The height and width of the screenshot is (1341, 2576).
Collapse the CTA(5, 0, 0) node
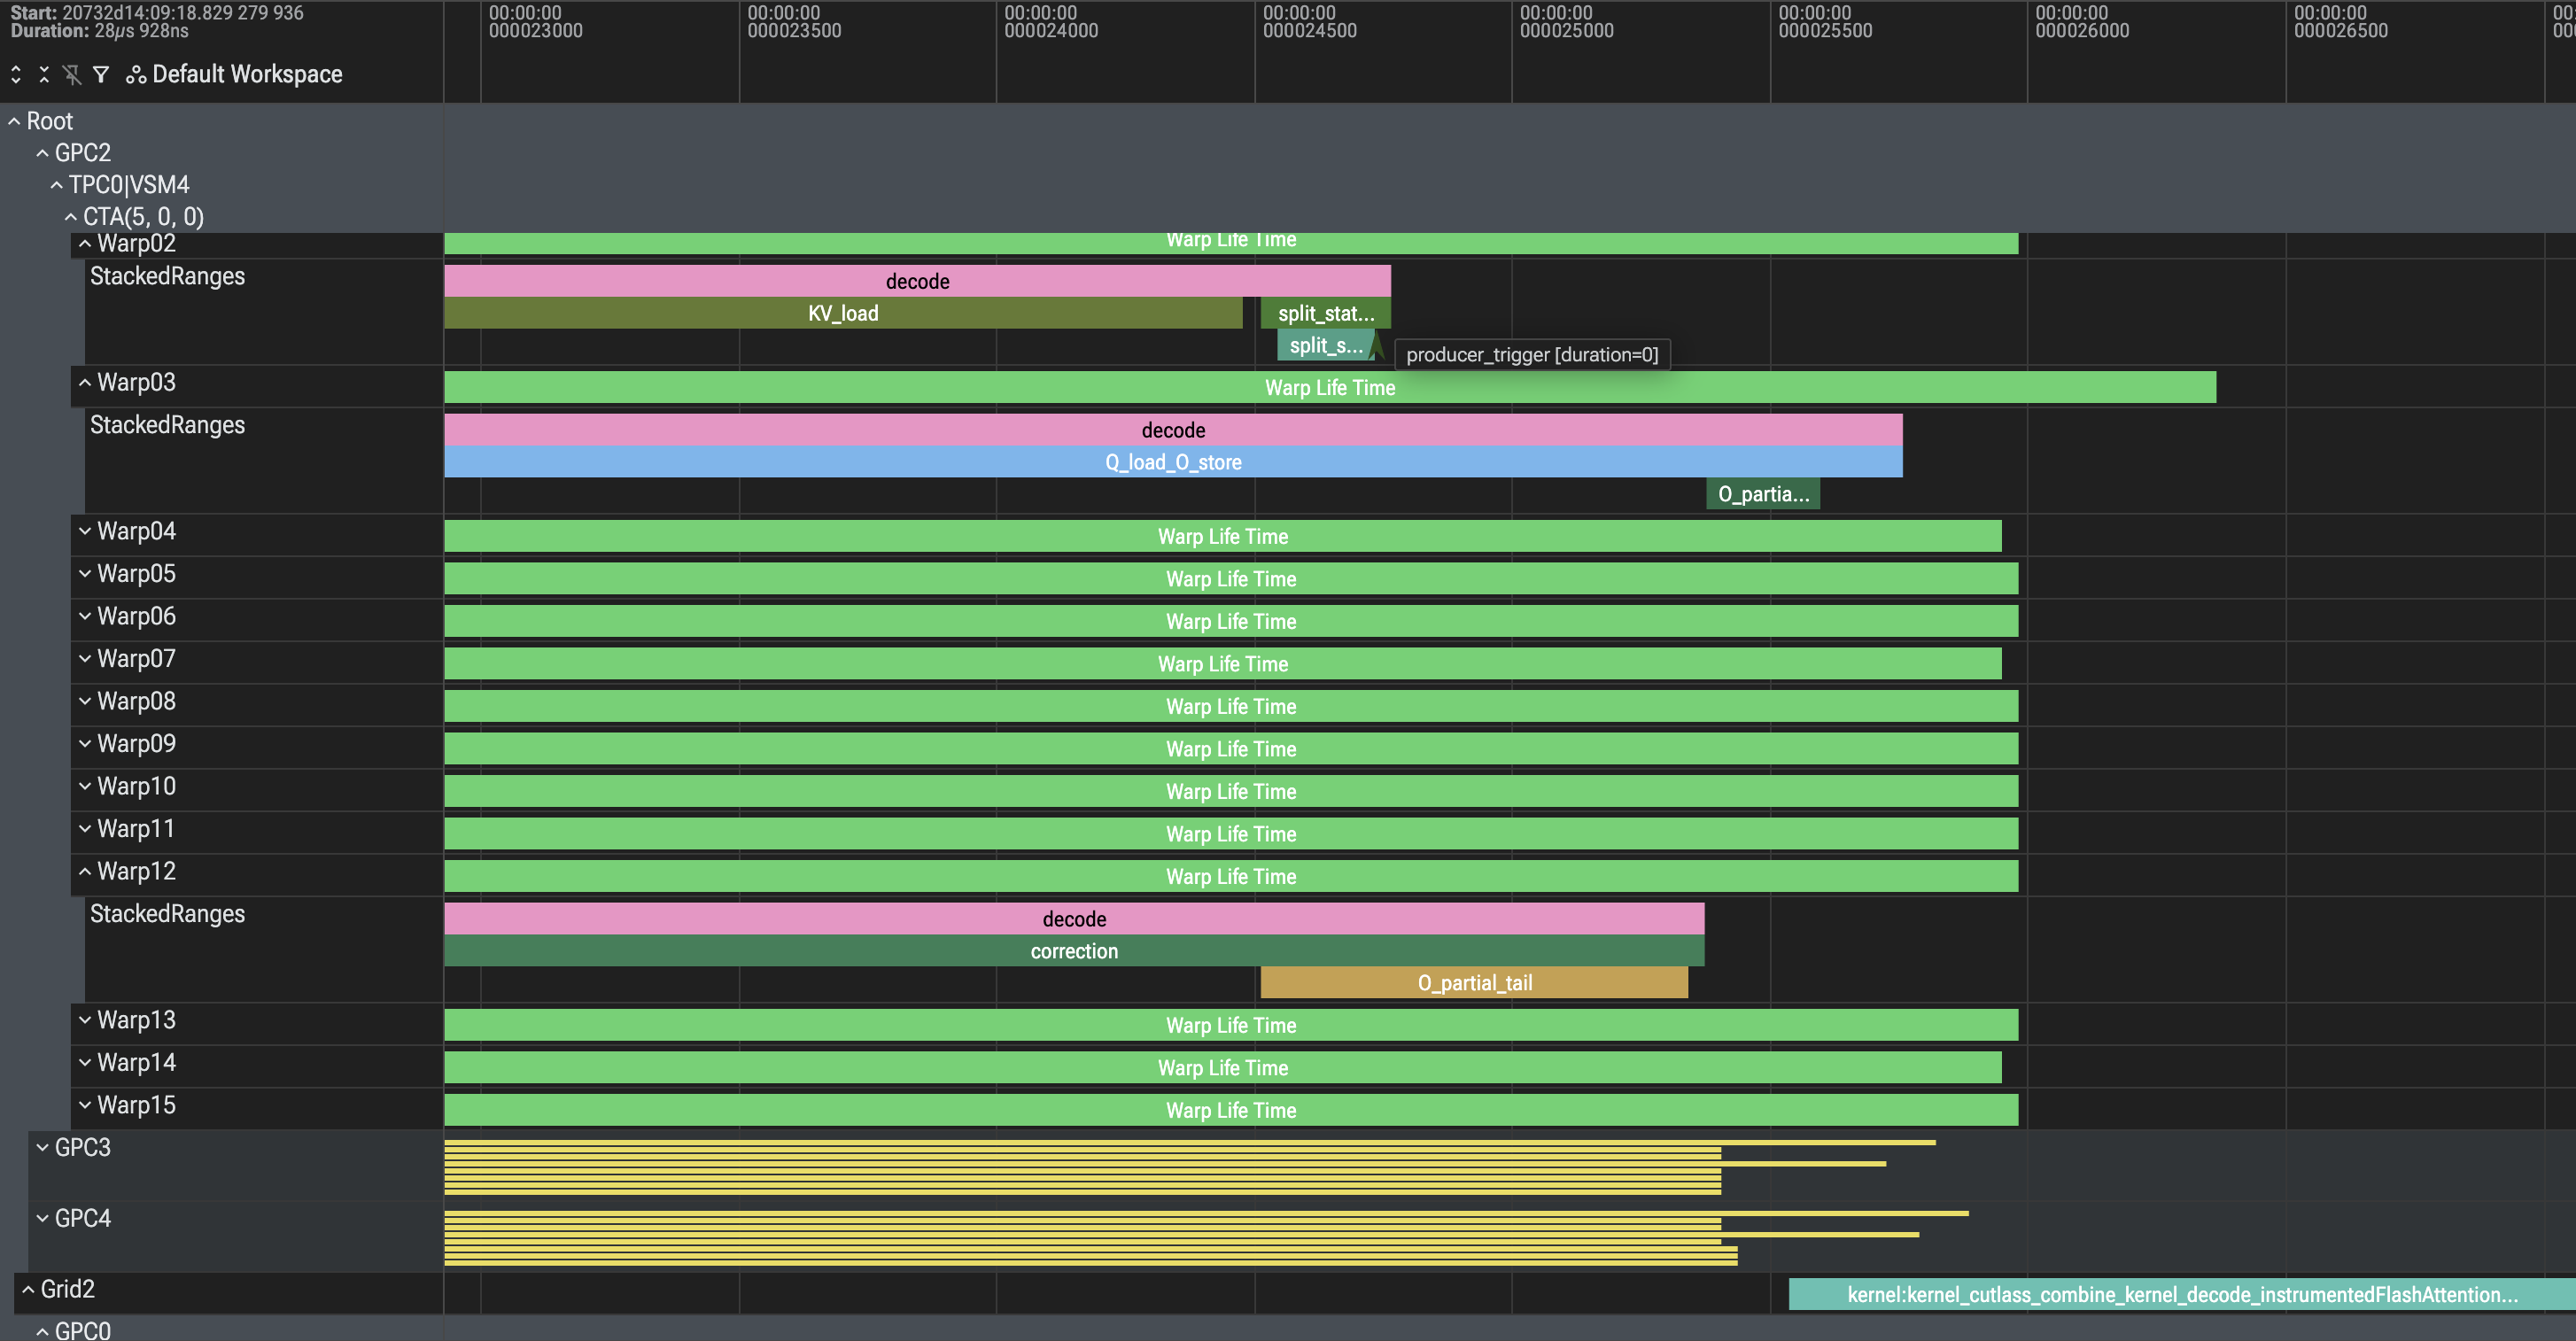[70, 217]
